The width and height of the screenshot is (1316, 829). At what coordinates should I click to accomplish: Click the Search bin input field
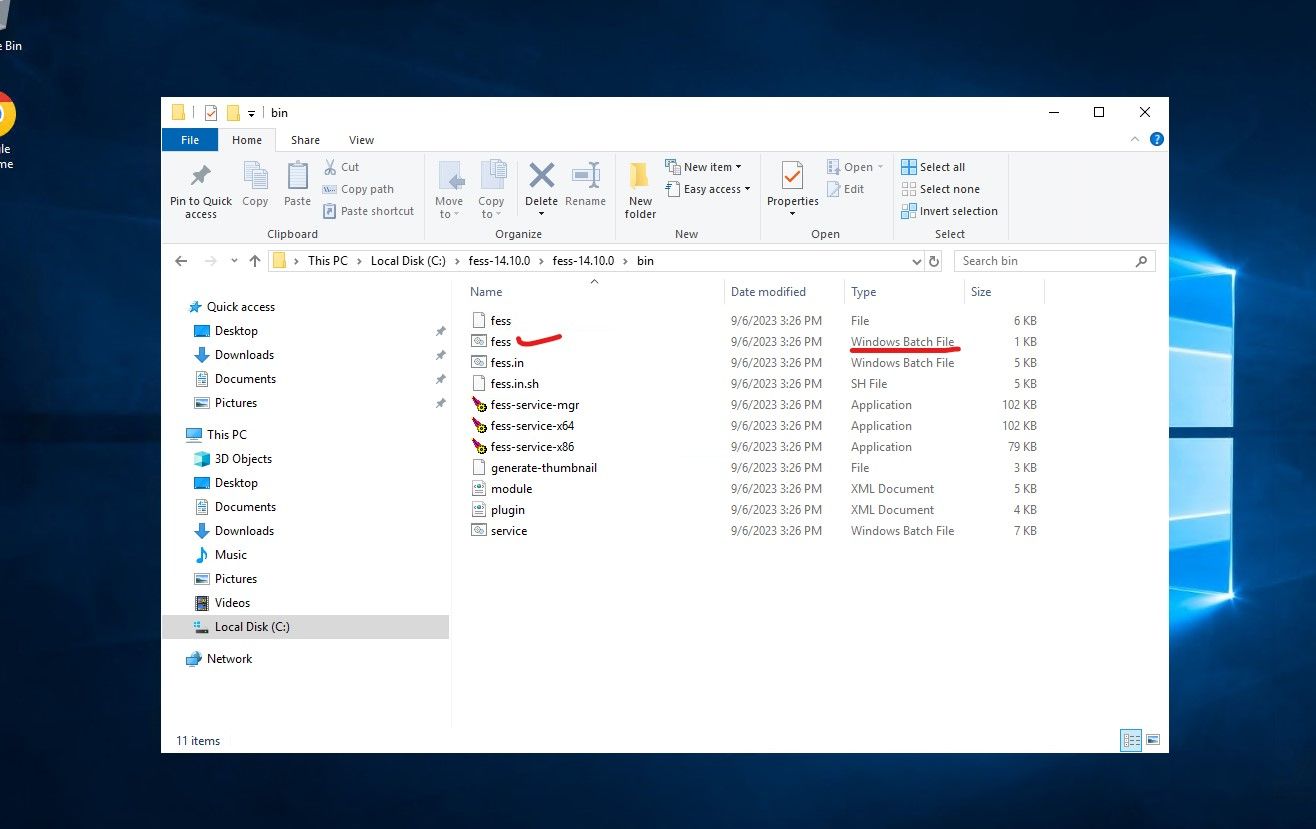(1045, 261)
